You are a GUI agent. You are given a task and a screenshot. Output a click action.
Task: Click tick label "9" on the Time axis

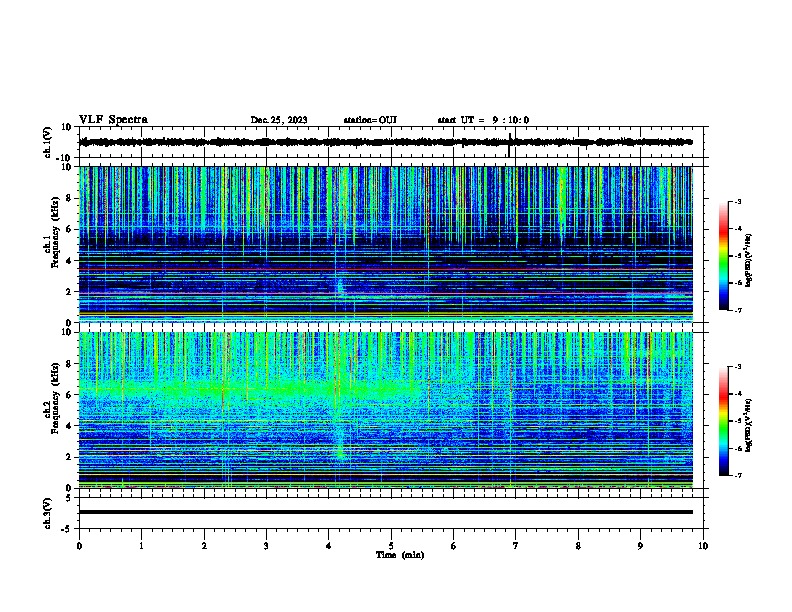(640, 546)
